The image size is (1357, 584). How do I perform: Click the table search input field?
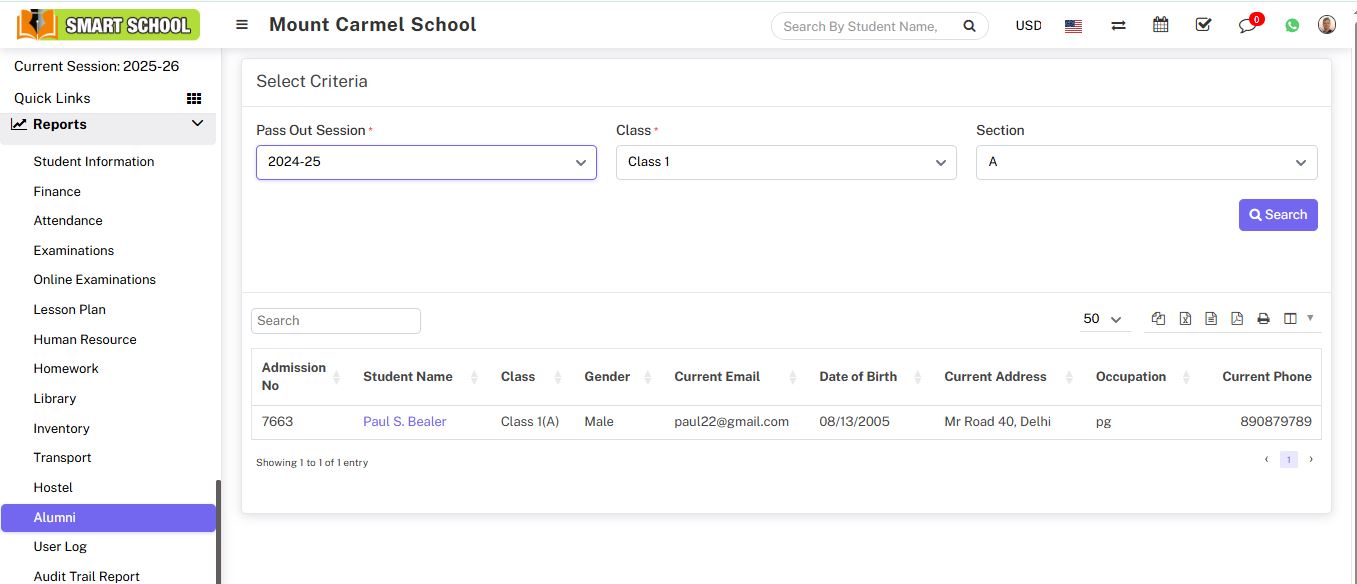coord(335,321)
